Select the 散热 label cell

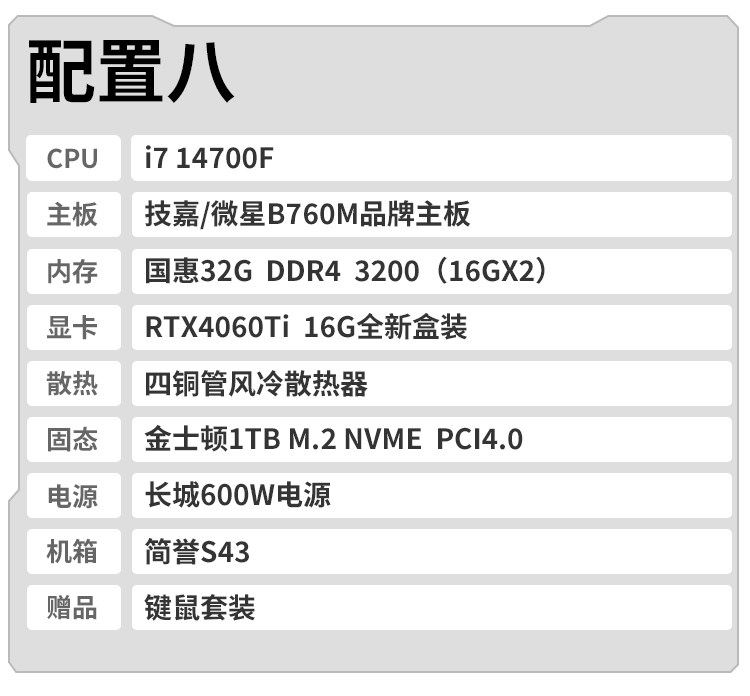point(73,383)
